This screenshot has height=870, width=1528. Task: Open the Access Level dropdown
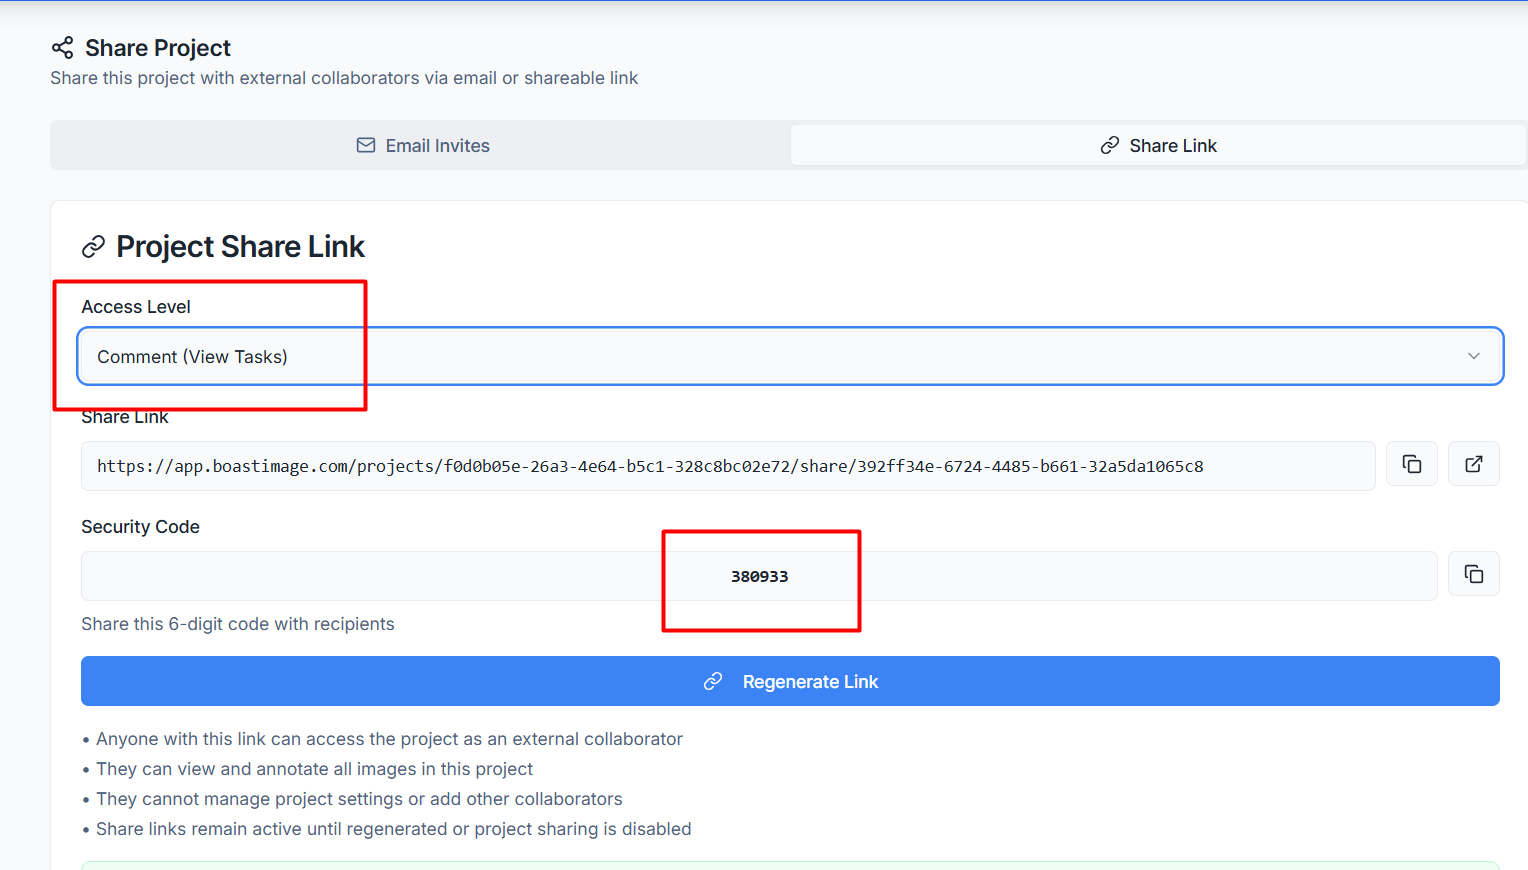click(790, 357)
